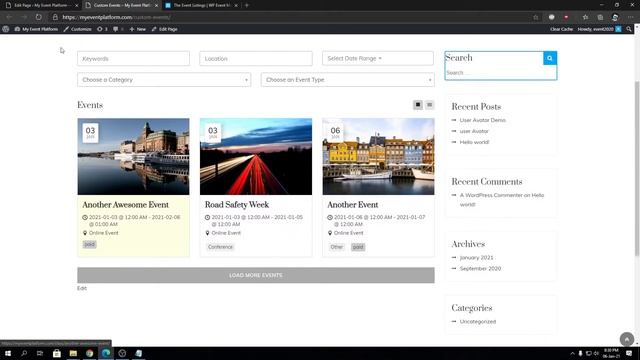Open the updates counter in admin bar

click(102, 29)
